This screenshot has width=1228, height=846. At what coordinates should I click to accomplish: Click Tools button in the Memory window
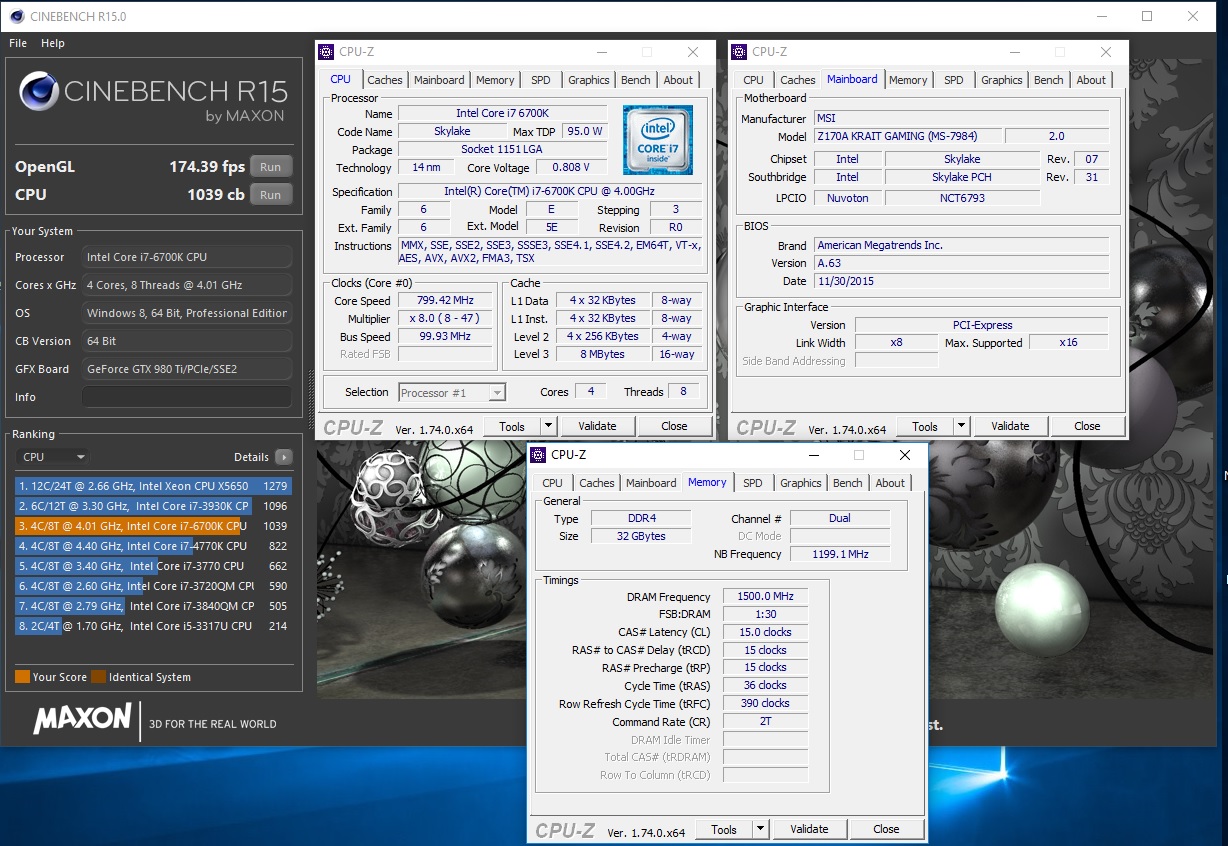pos(724,829)
